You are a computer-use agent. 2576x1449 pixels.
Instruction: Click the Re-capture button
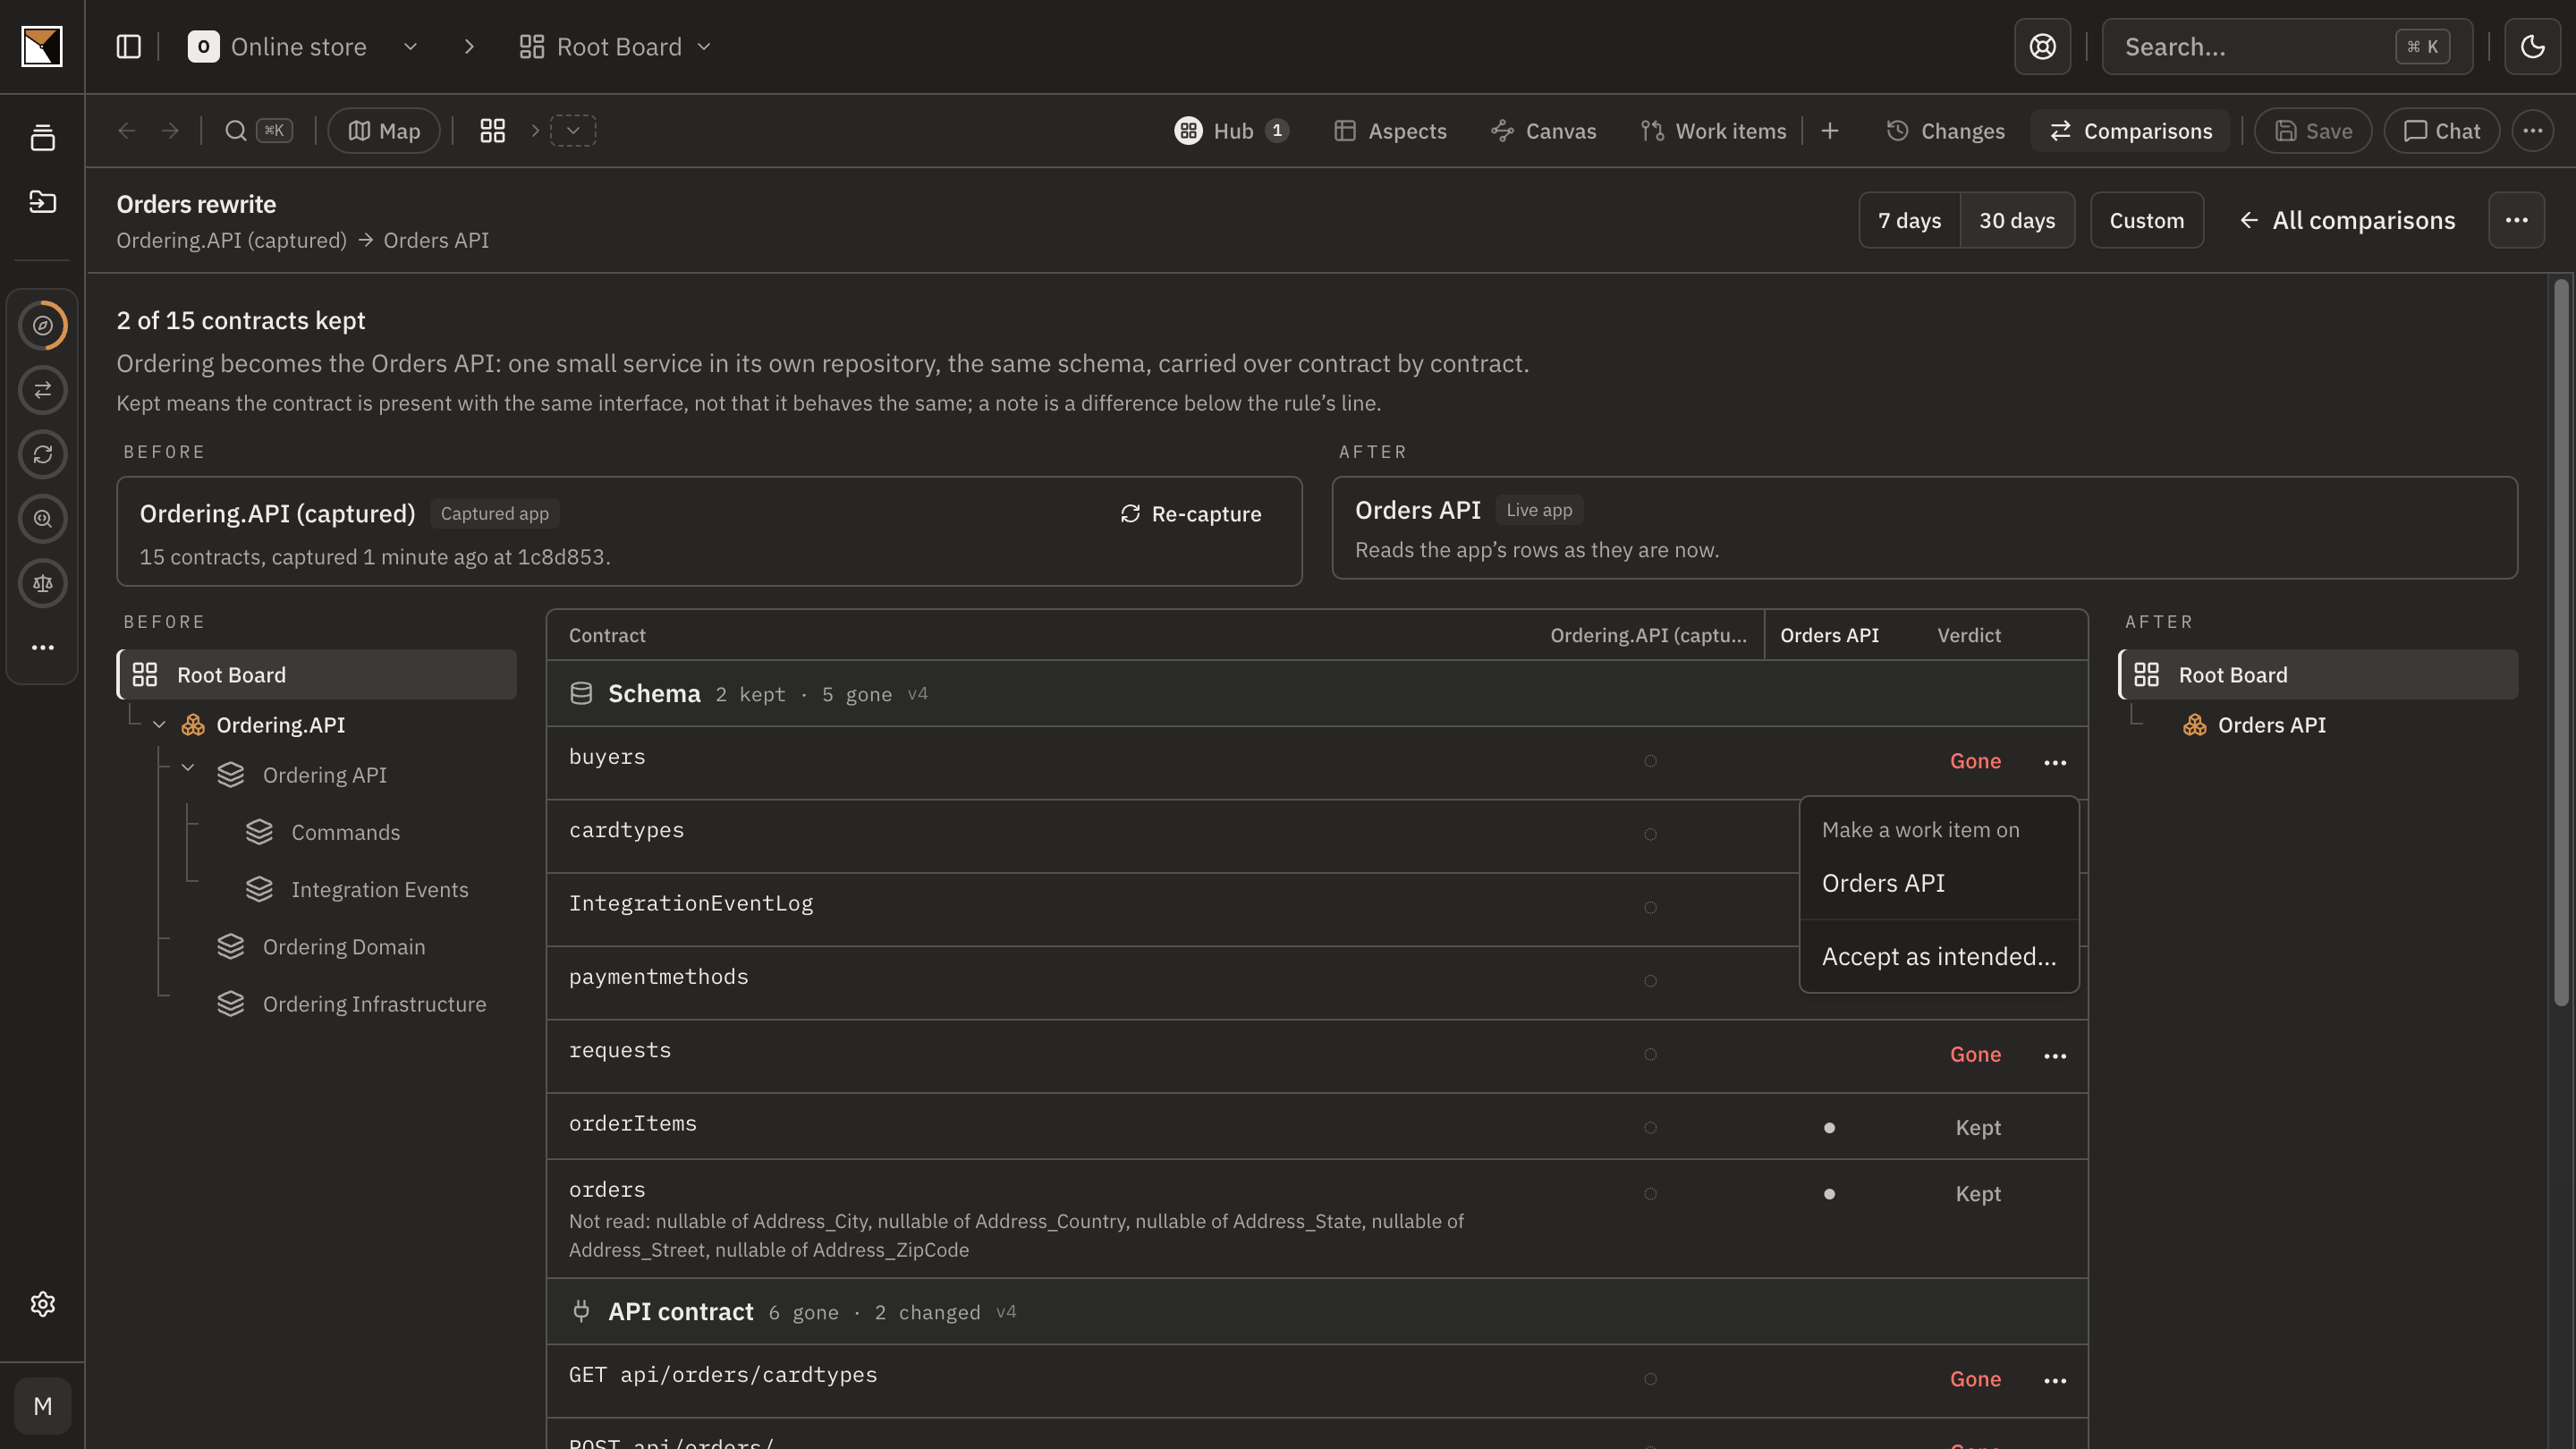[1191, 514]
